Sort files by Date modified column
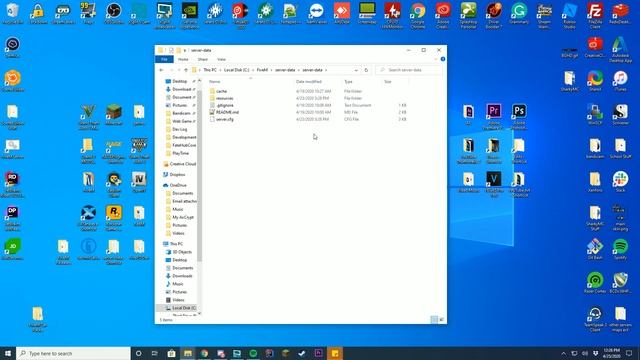Viewport: 640px width, 360px height. coord(309,82)
